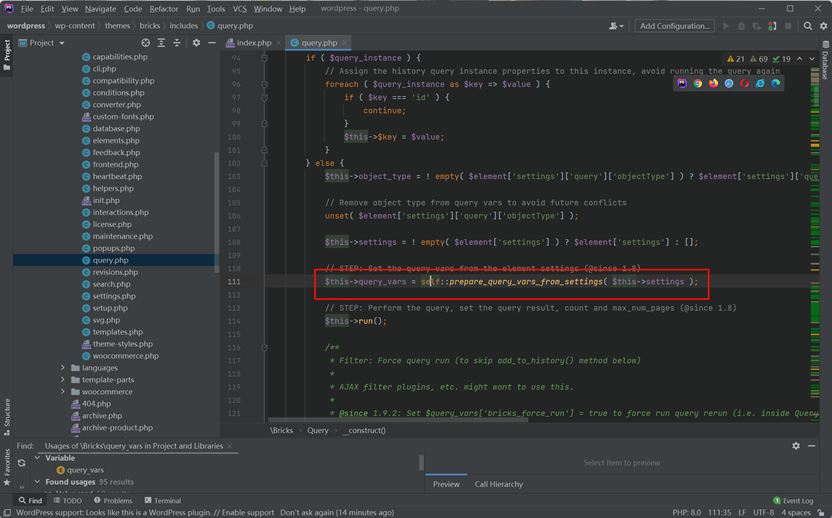Switch to the Preview tab
The image size is (832, 518).
(x=446, y=485)
